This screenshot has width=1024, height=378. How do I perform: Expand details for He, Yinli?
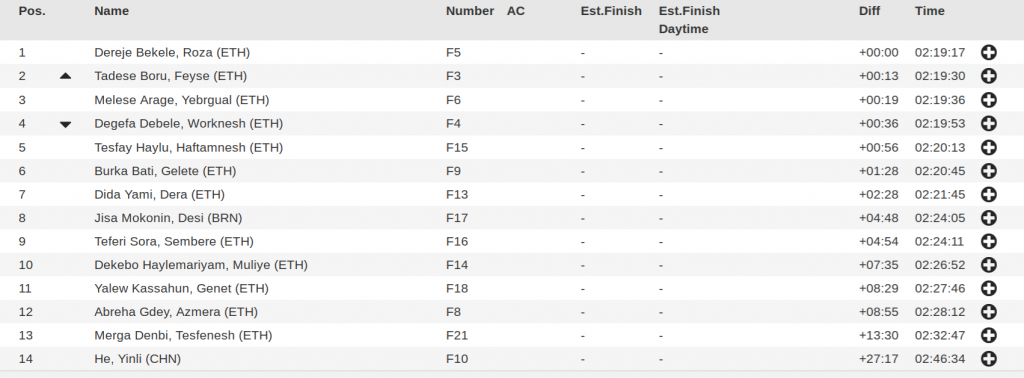pos(989,359)
